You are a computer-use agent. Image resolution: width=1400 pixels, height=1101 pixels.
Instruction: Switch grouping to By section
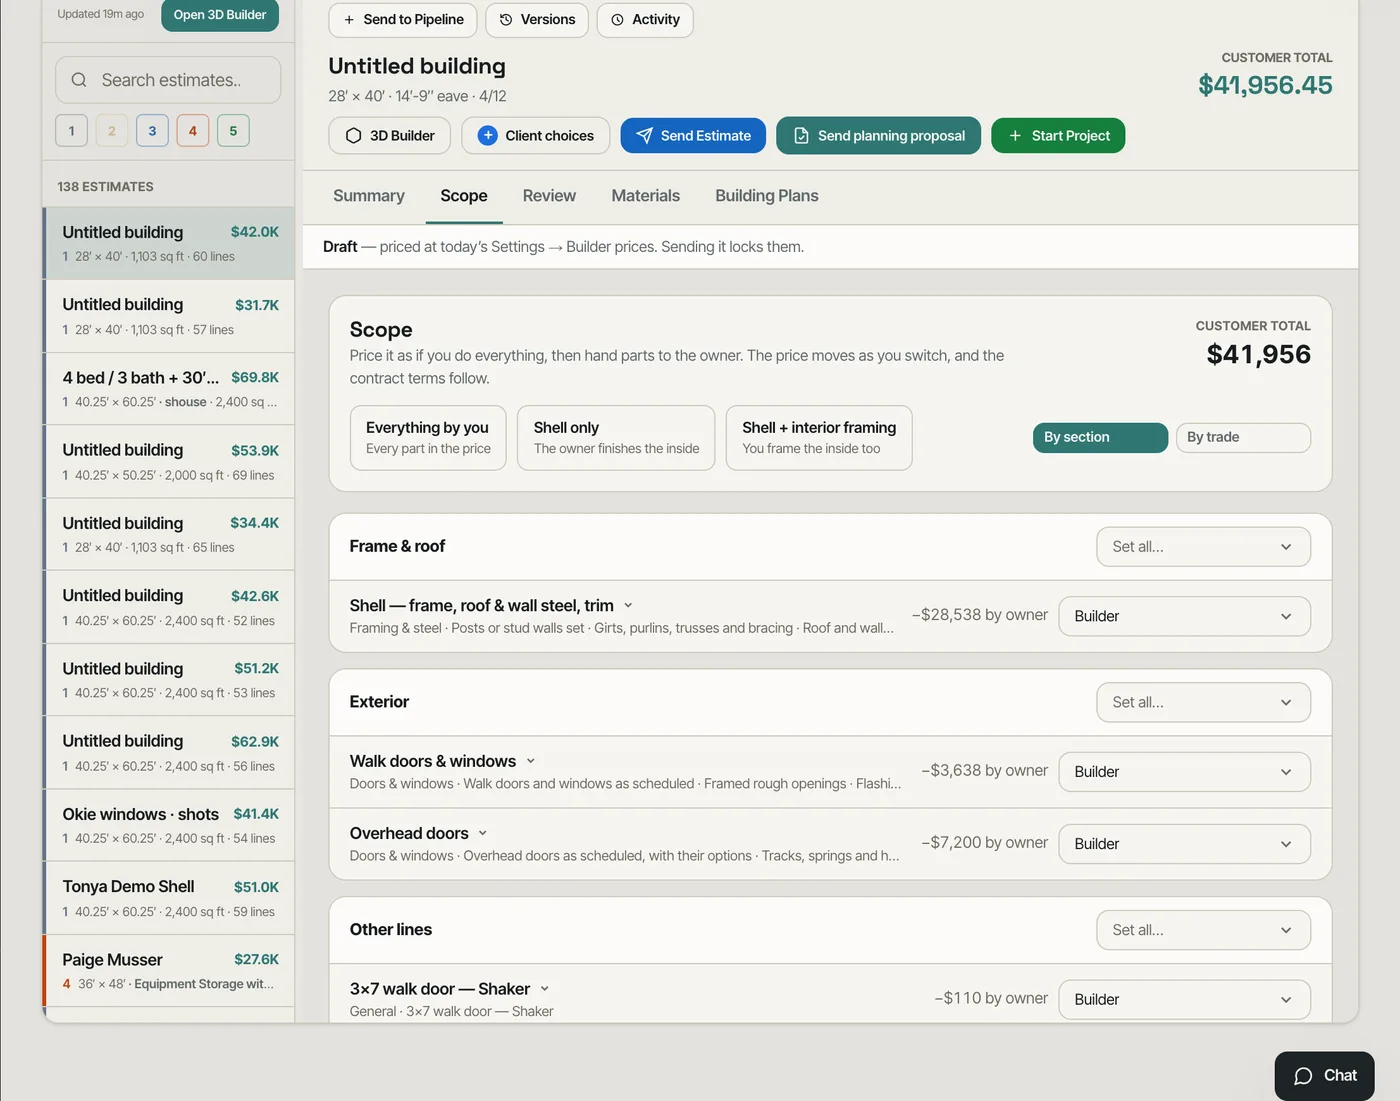click(1100, 437)
